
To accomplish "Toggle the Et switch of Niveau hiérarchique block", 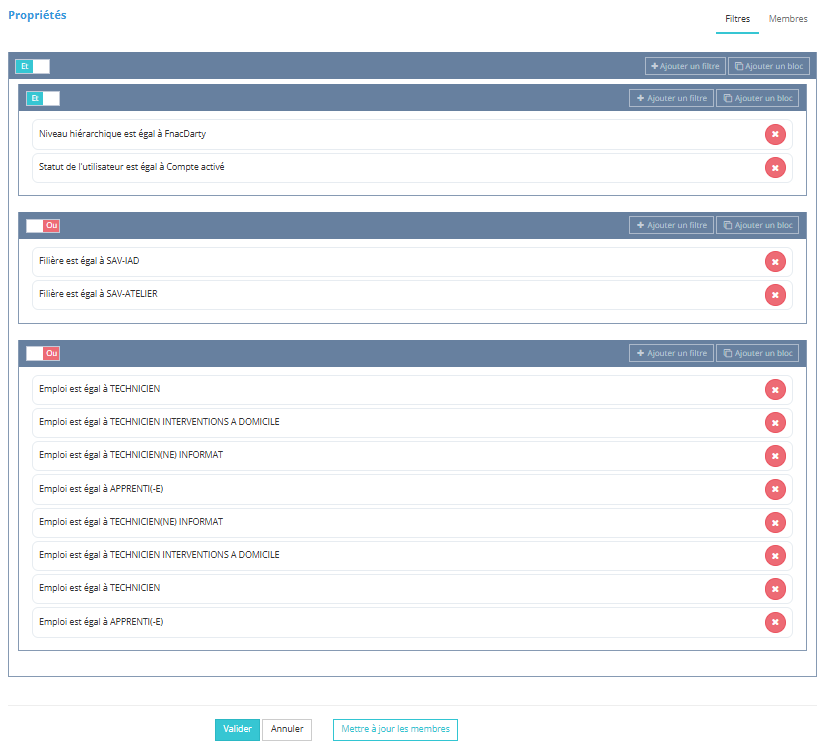I will [43, 98].
